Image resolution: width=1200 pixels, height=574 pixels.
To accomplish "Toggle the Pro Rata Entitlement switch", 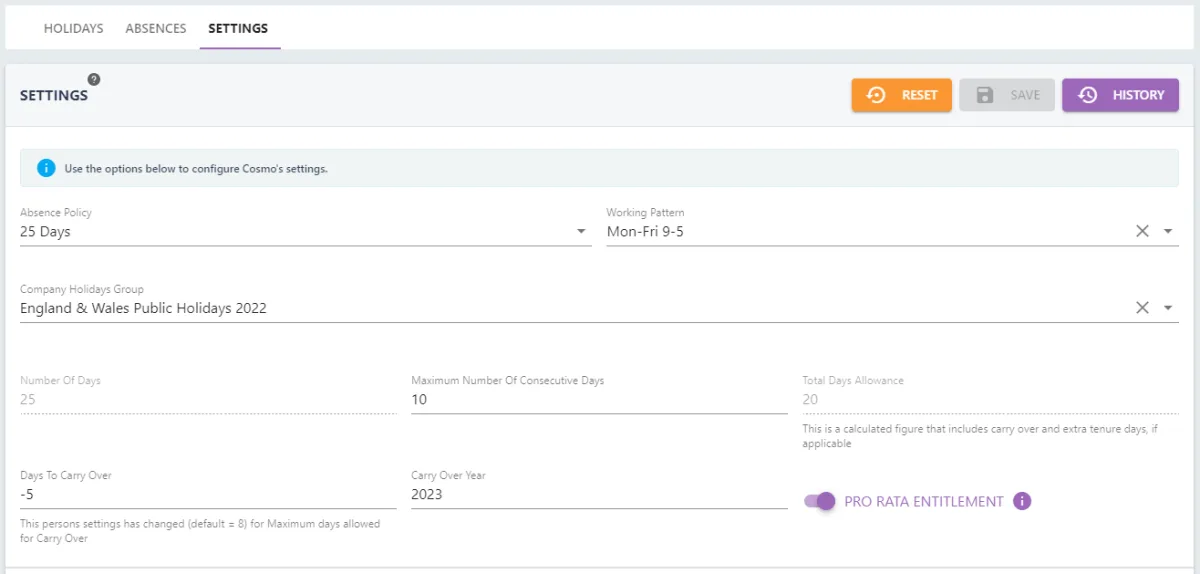I will click(820, 501).
